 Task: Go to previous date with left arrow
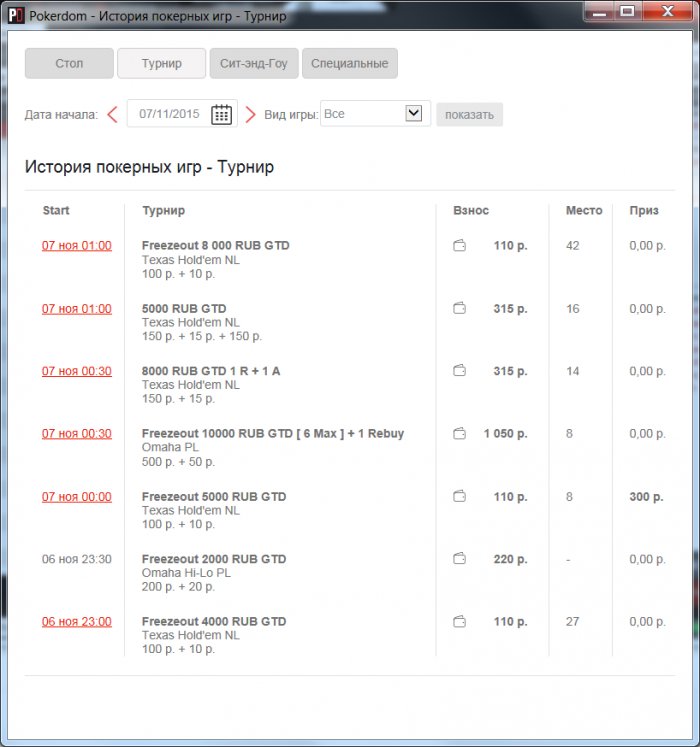[112, 114]
